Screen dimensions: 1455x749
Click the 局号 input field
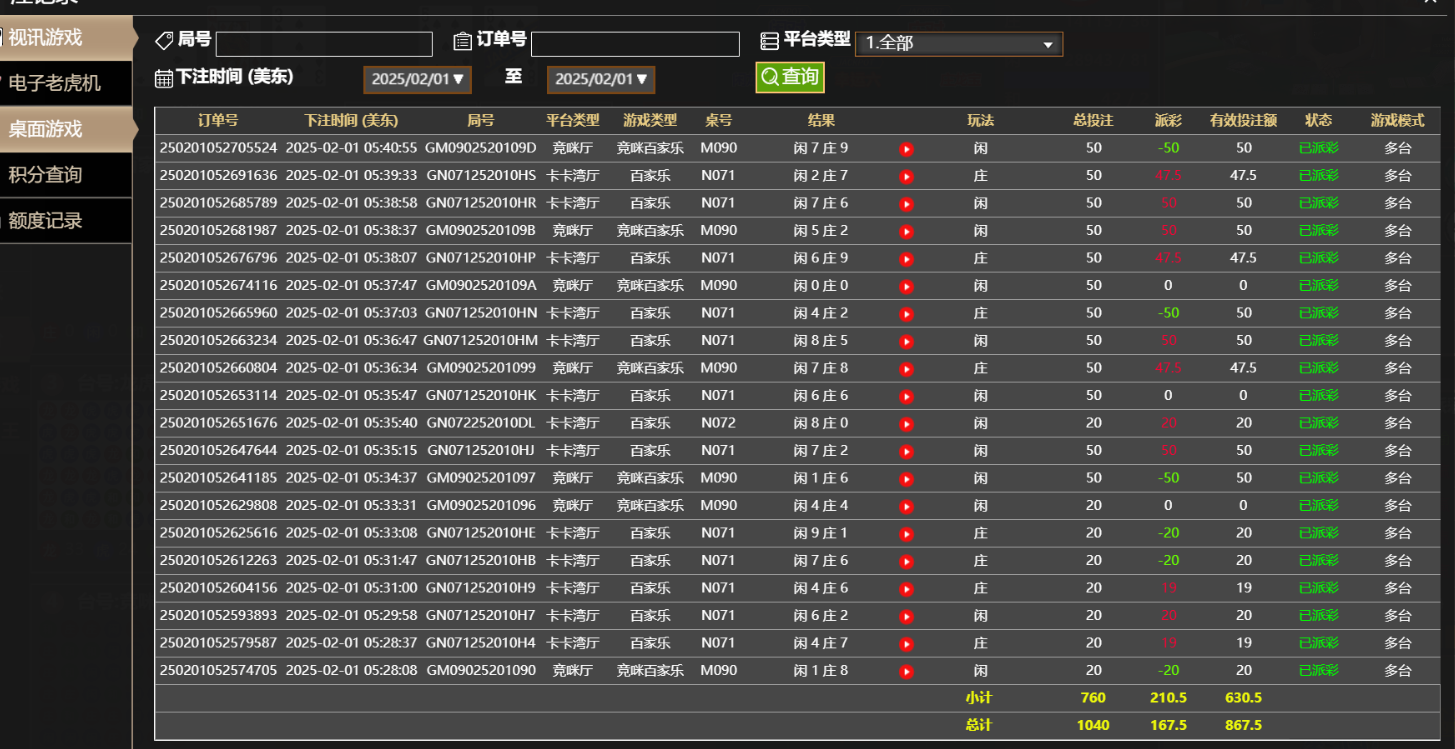tap(323, 44)
